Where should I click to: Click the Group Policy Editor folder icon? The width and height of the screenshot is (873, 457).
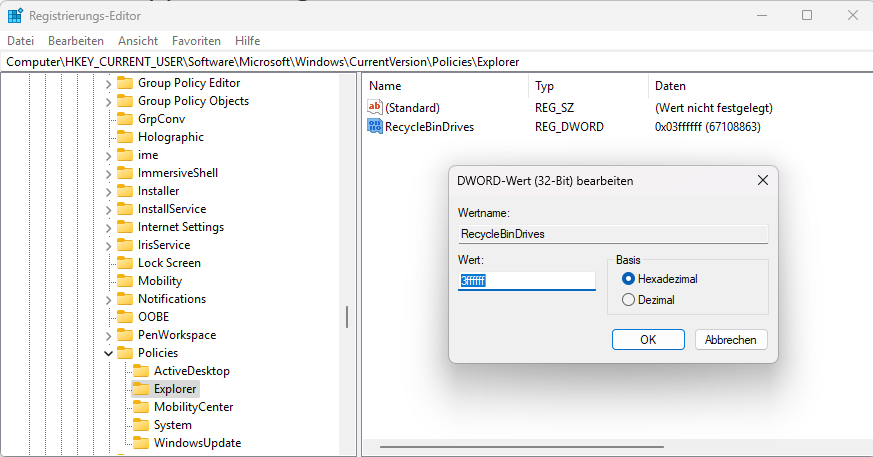(125, 83)
